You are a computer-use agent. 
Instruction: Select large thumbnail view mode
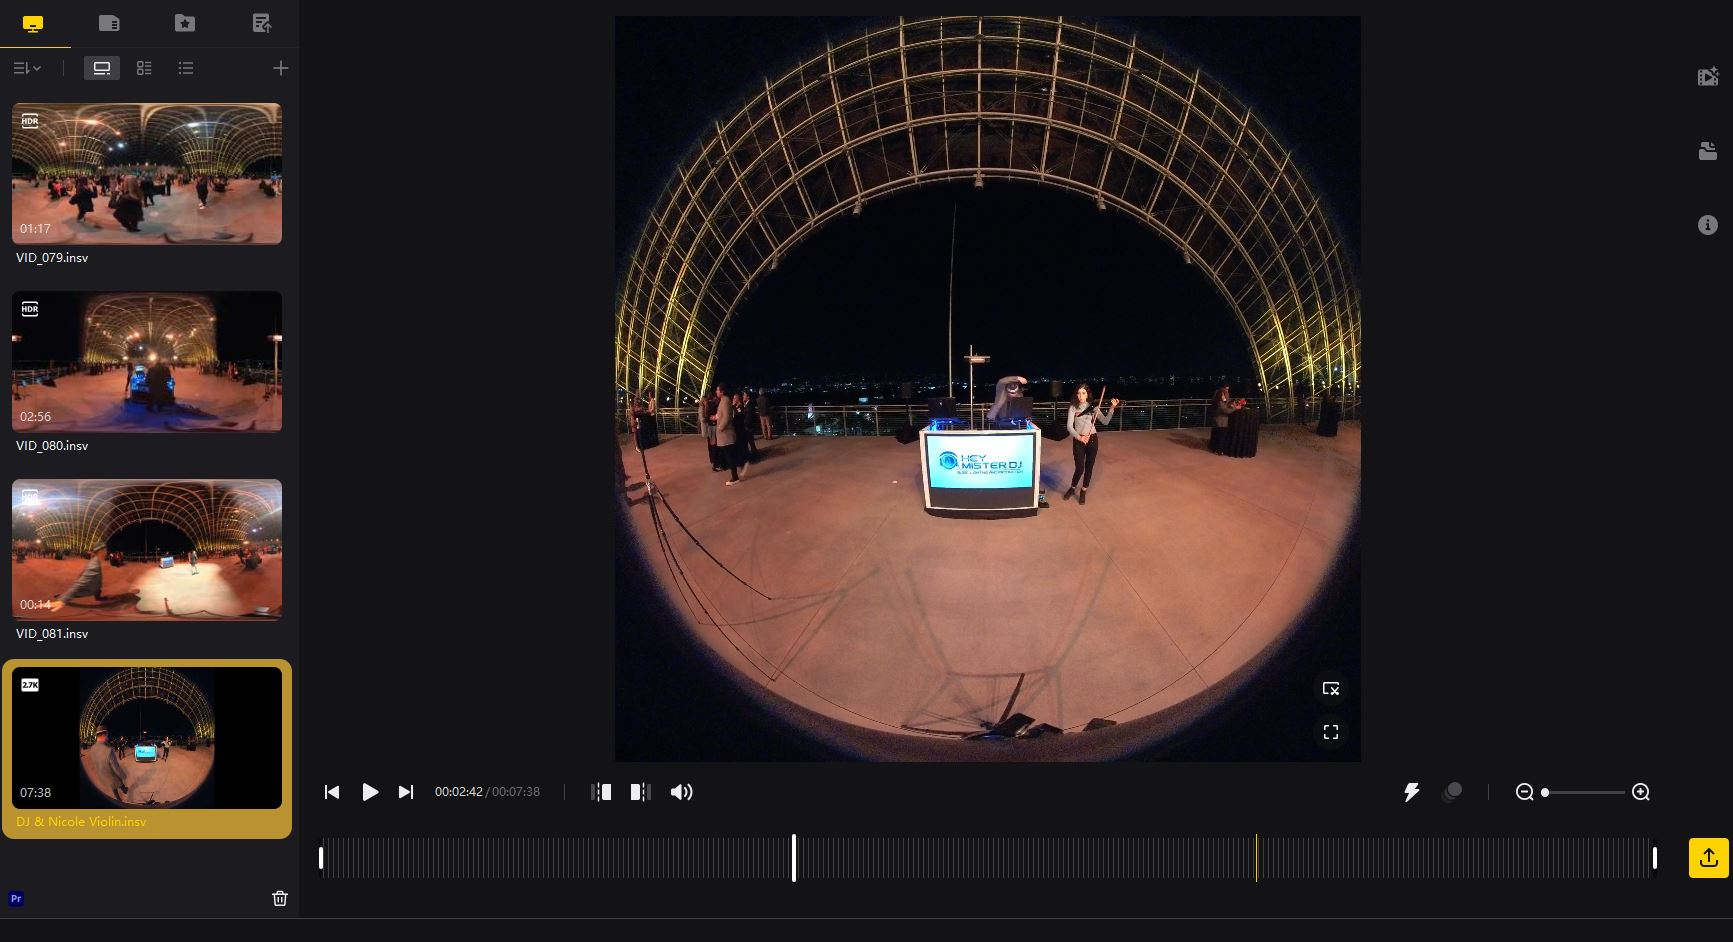point(102,68)
